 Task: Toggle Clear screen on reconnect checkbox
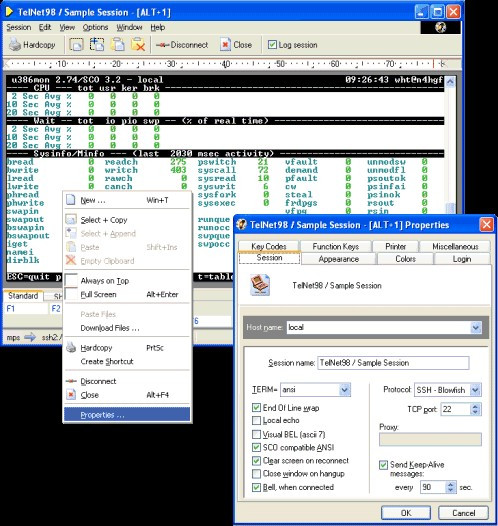pyautogui.click(x=256, y=461)
